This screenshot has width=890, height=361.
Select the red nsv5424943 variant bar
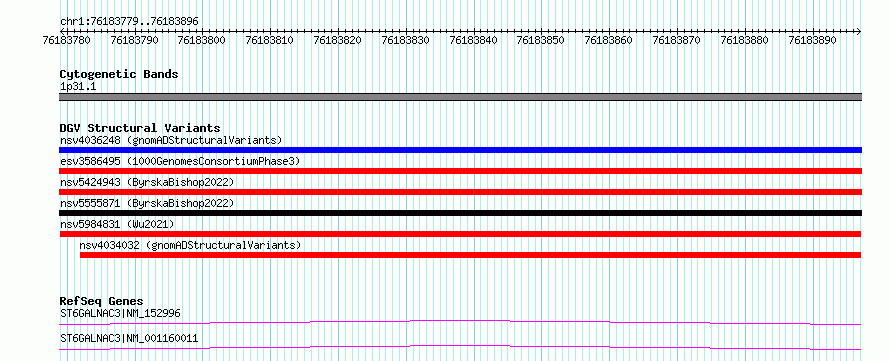tap(460, 192)
